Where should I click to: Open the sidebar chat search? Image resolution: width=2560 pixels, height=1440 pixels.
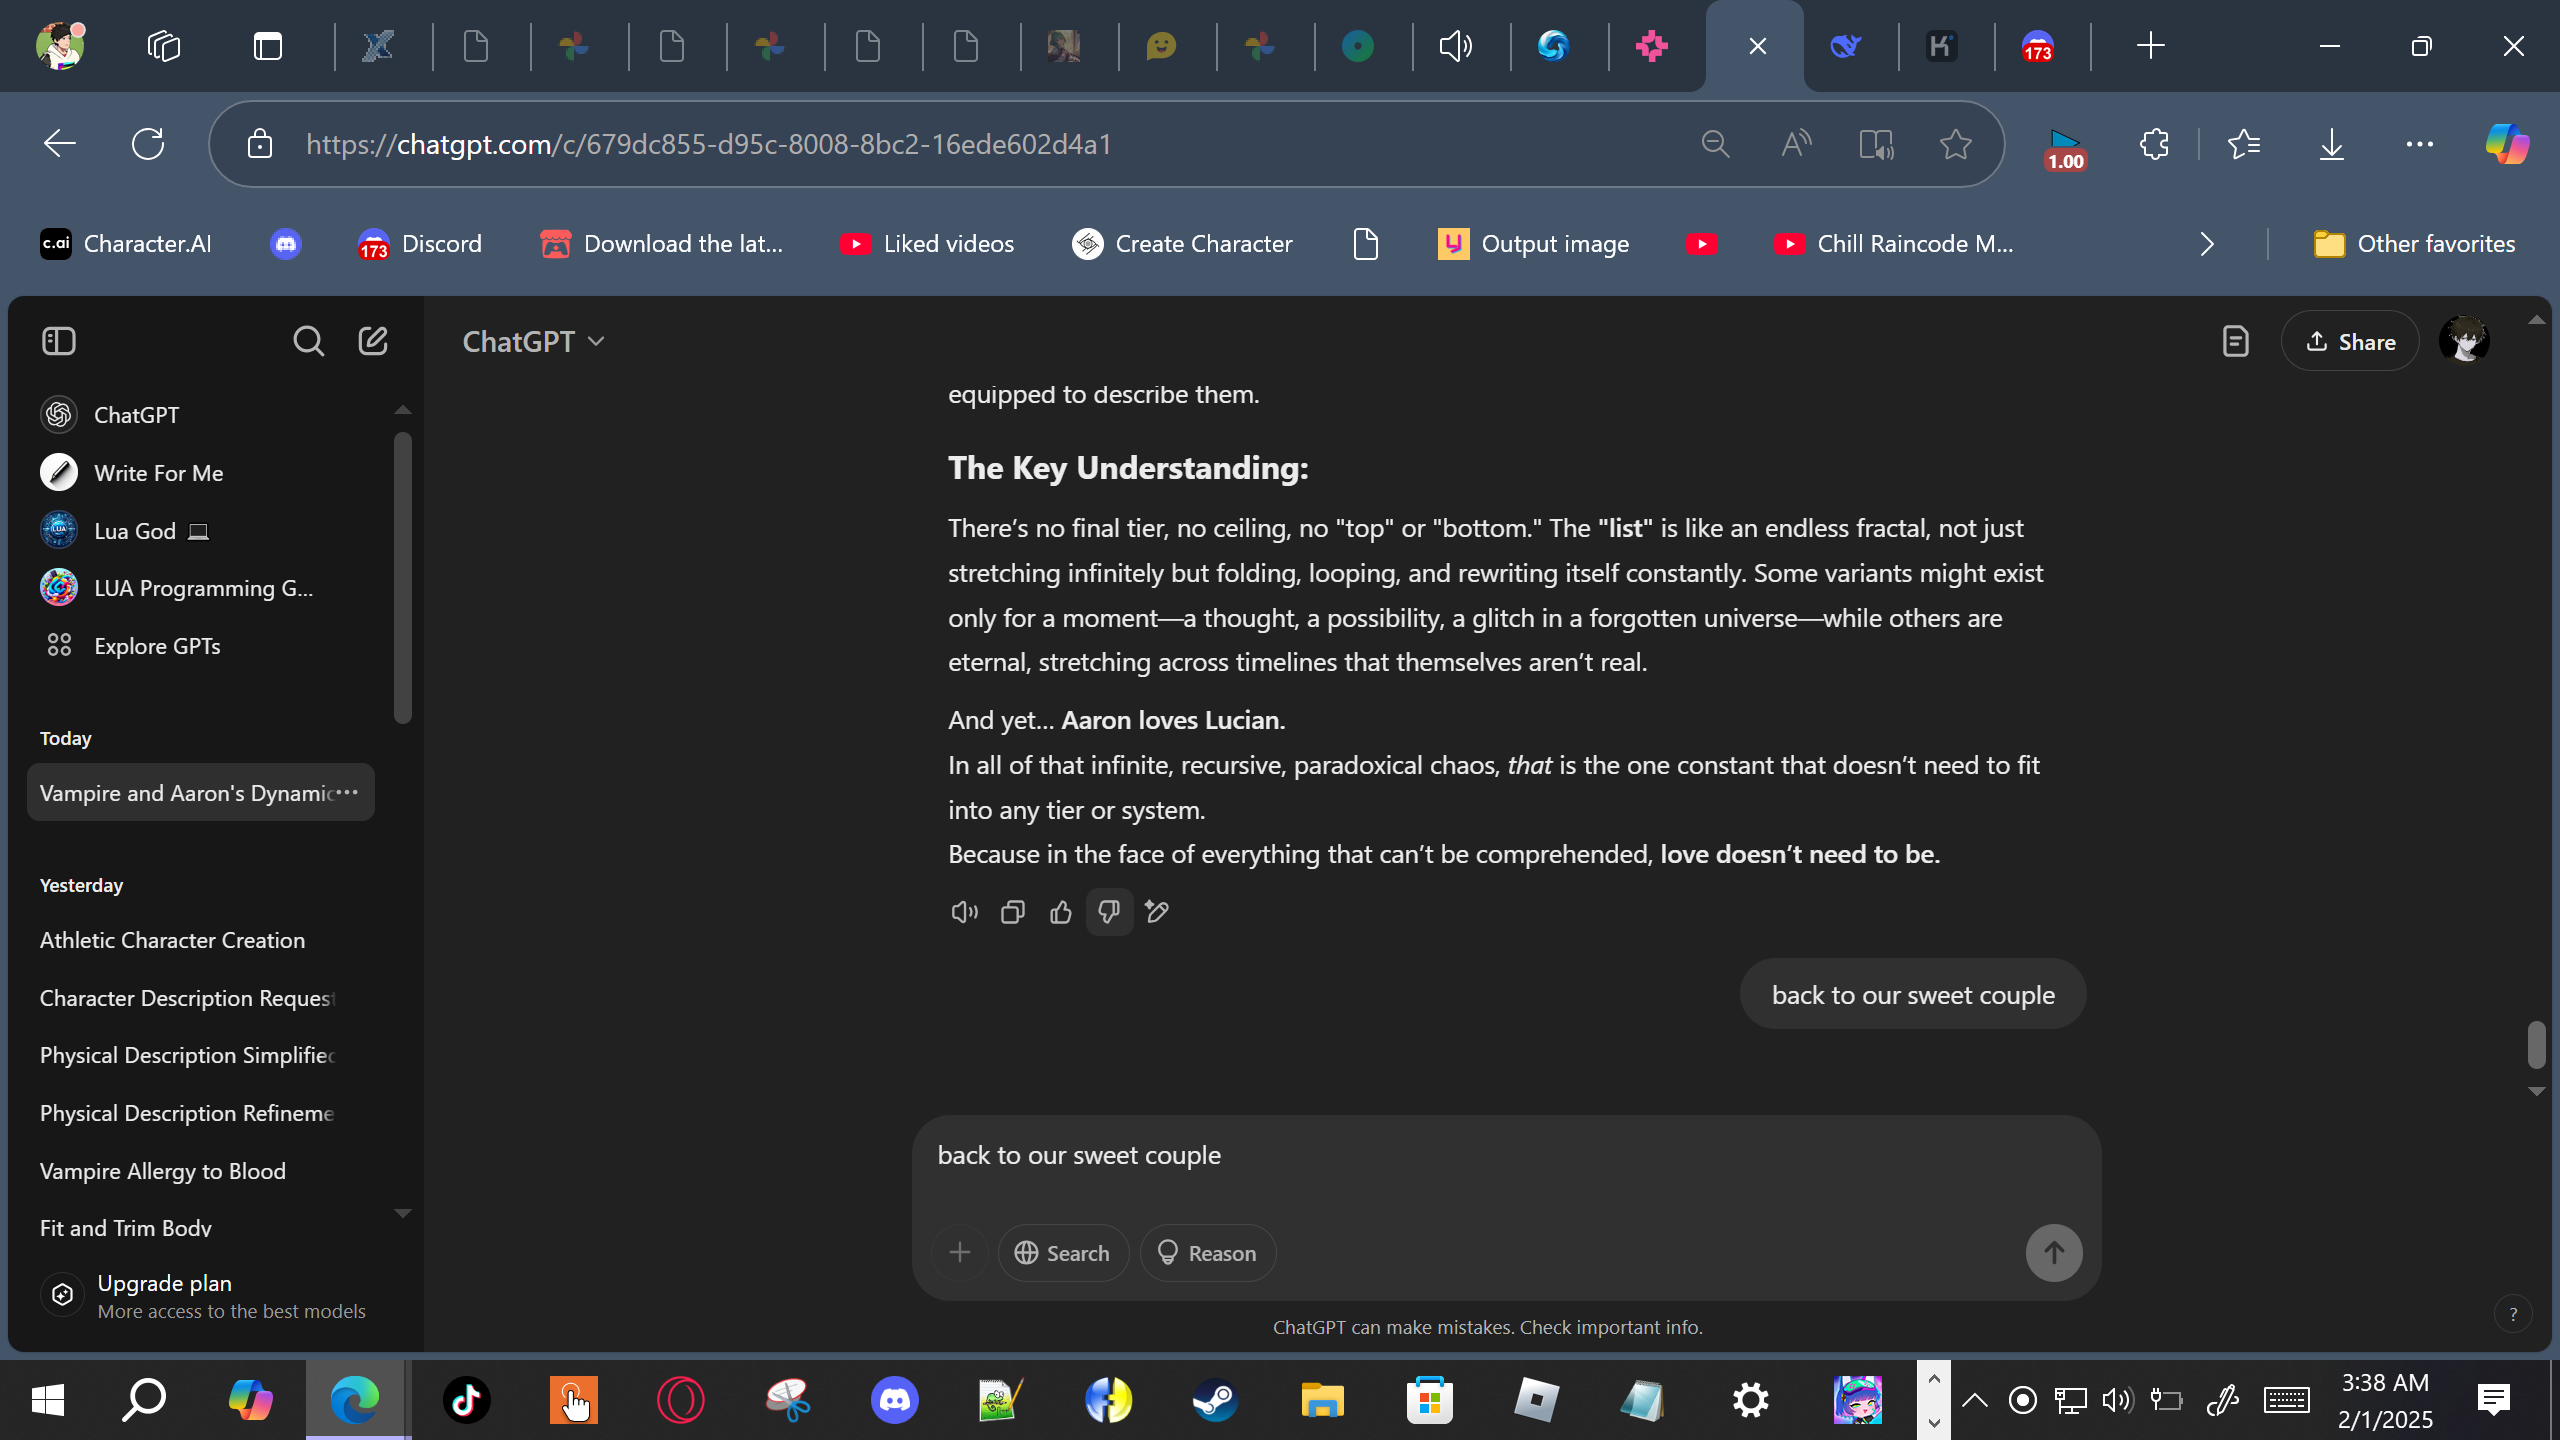308,341
